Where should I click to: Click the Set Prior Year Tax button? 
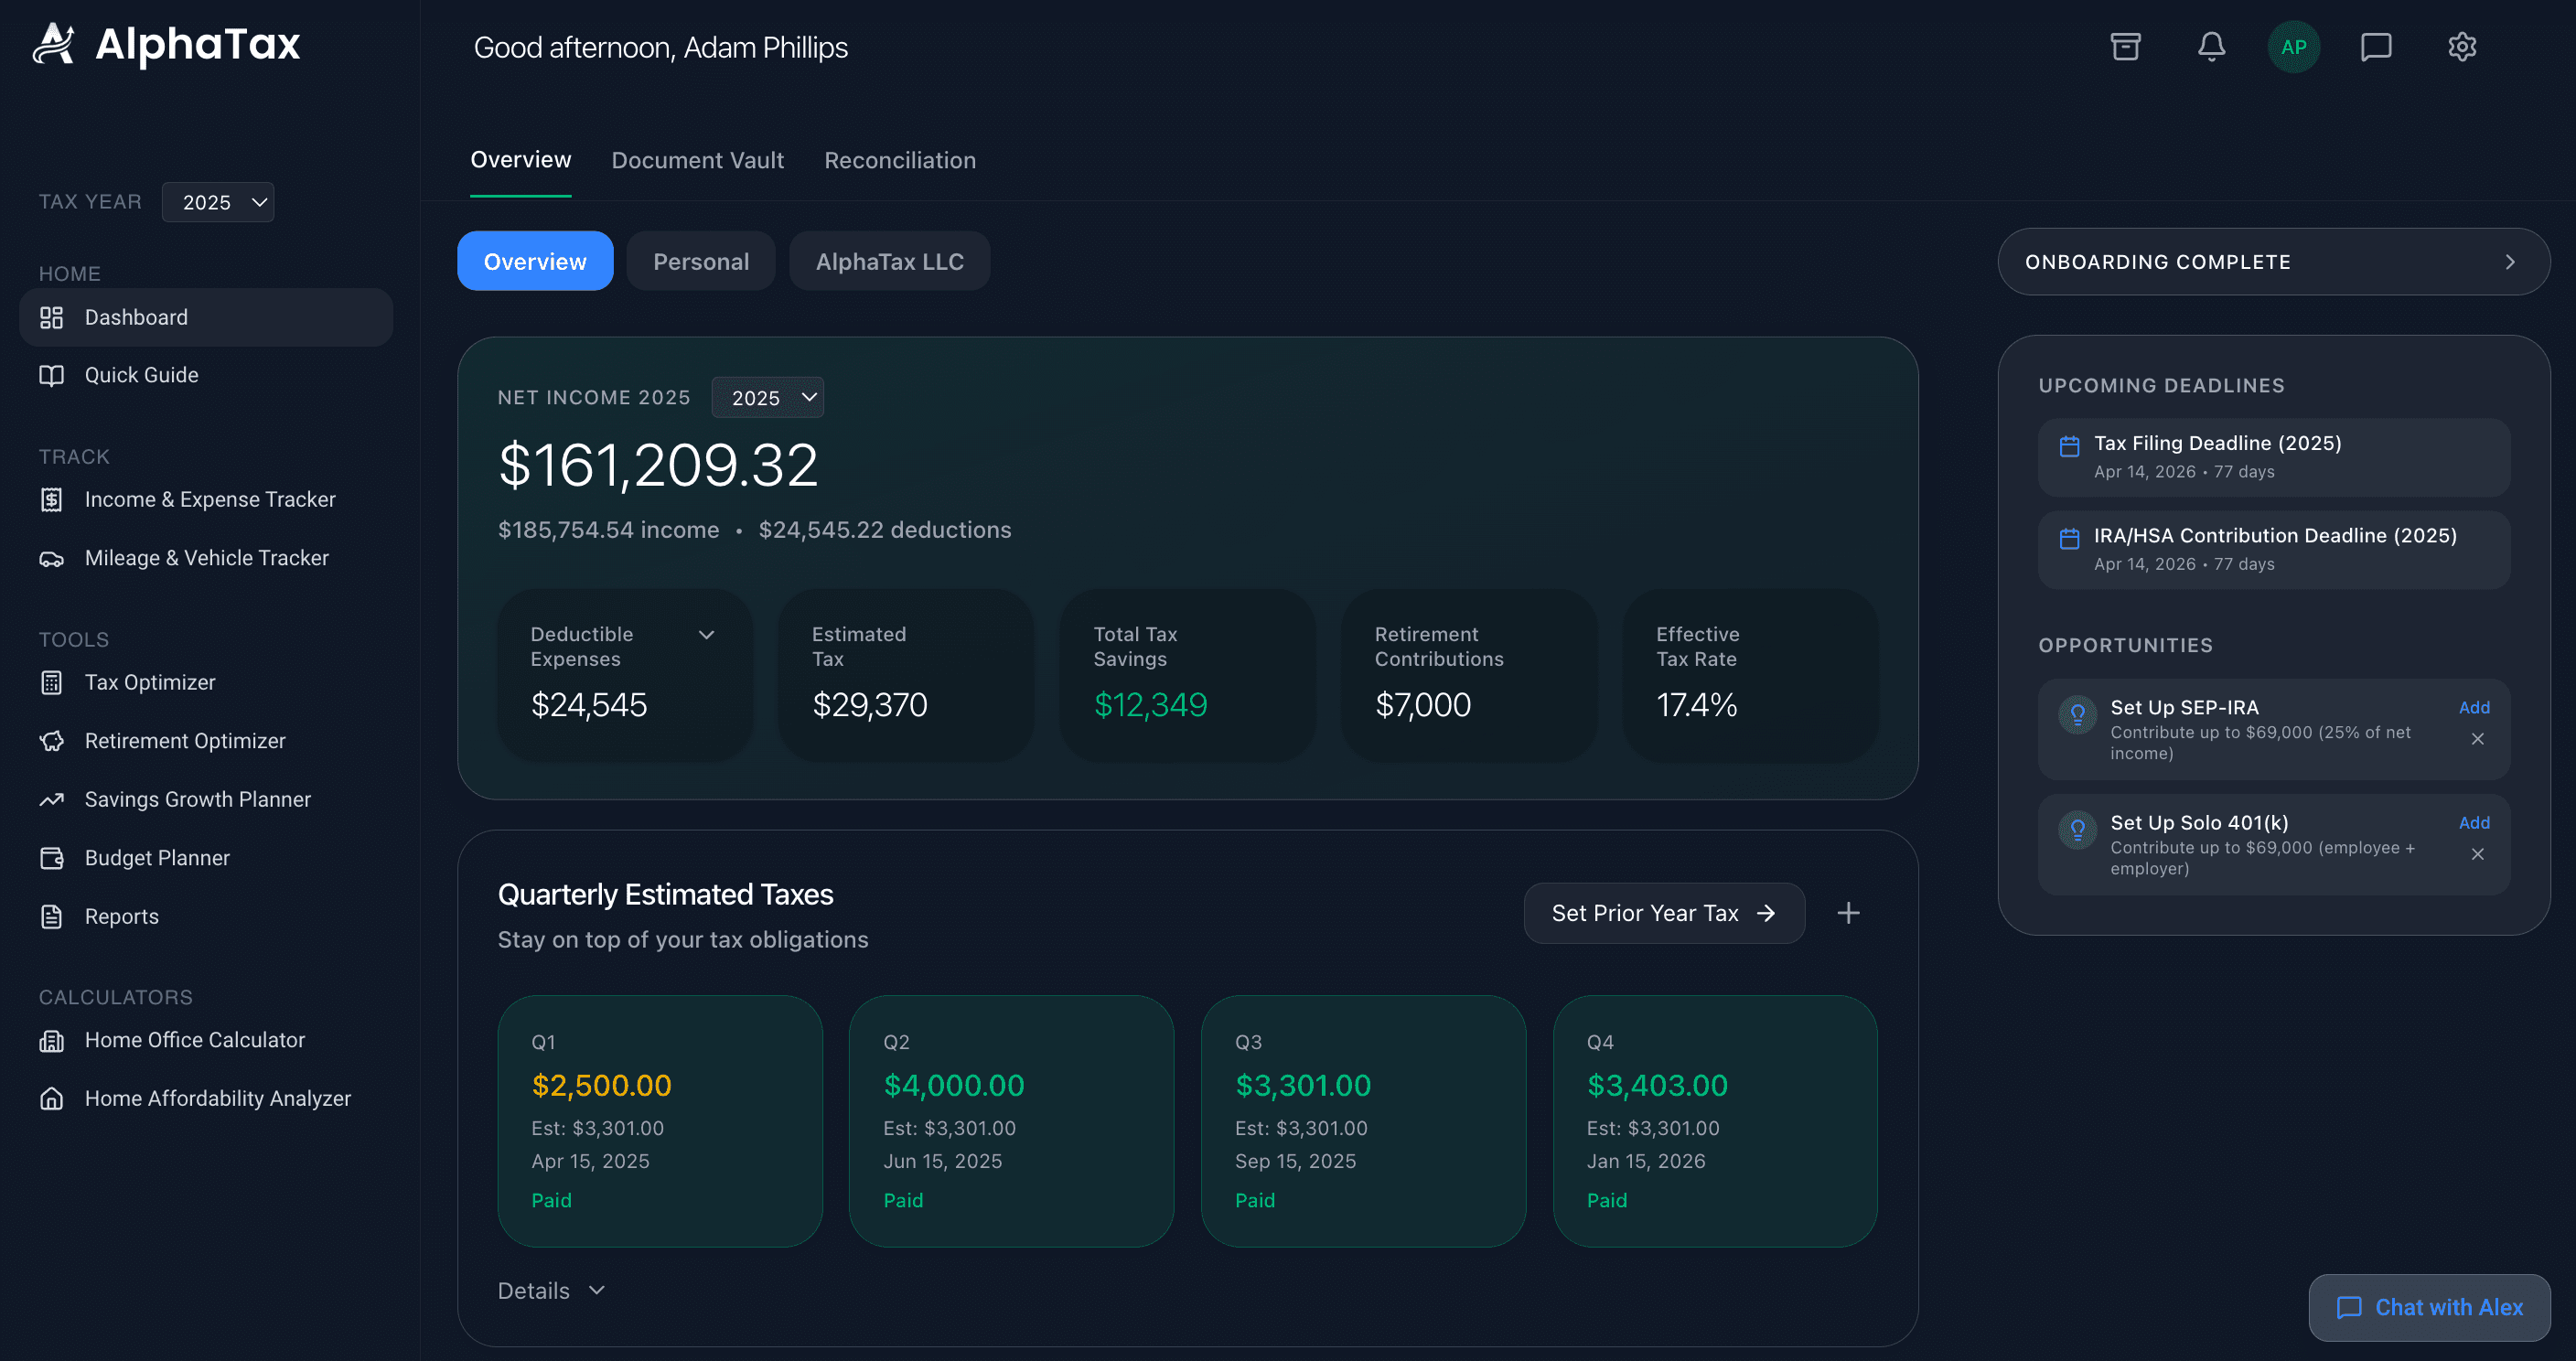pos(1663,913)
